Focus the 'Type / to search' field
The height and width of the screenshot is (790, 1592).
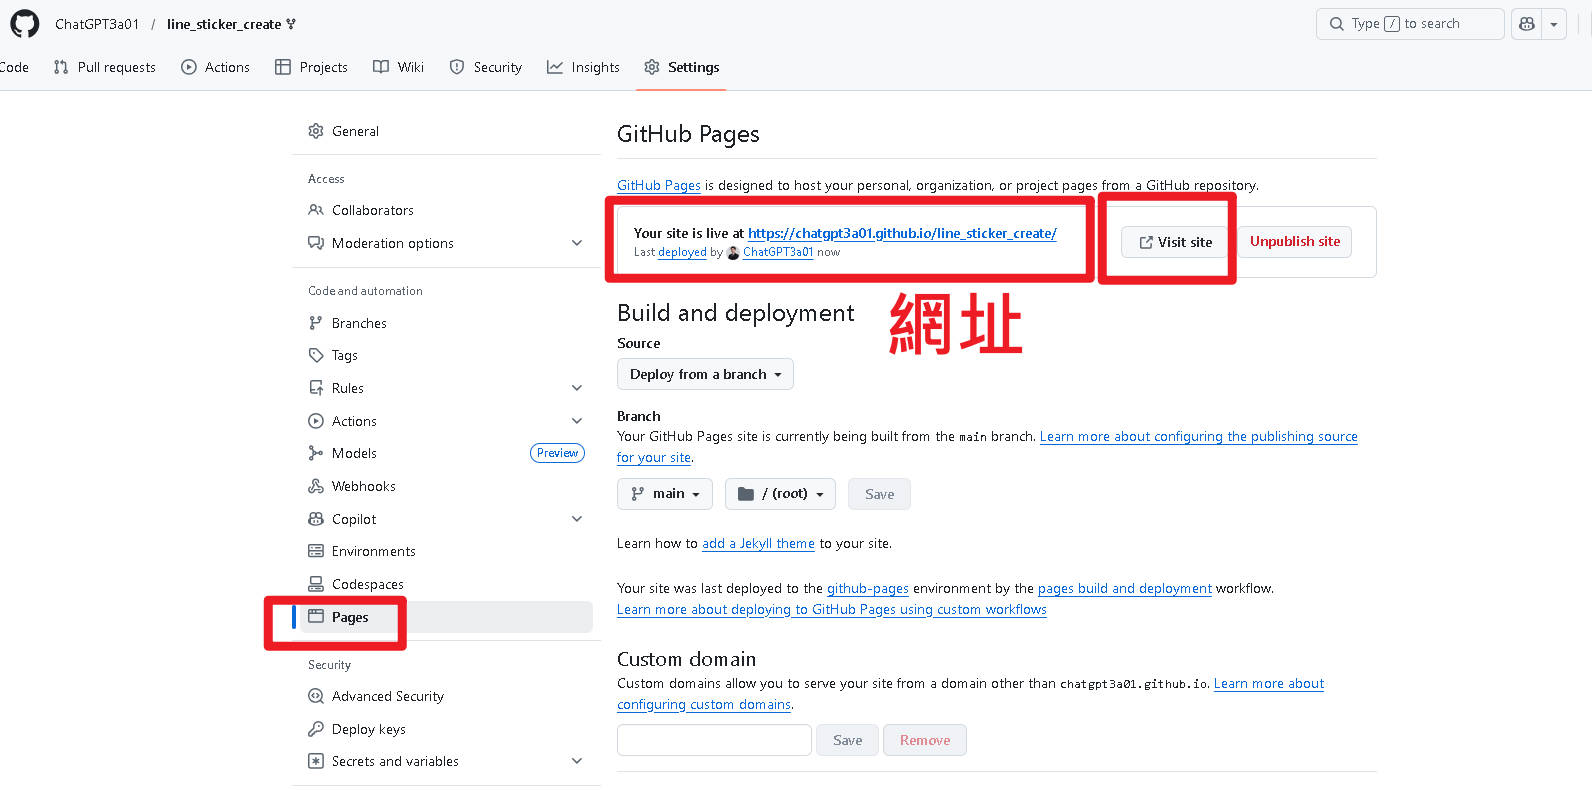pos(1409,24)
